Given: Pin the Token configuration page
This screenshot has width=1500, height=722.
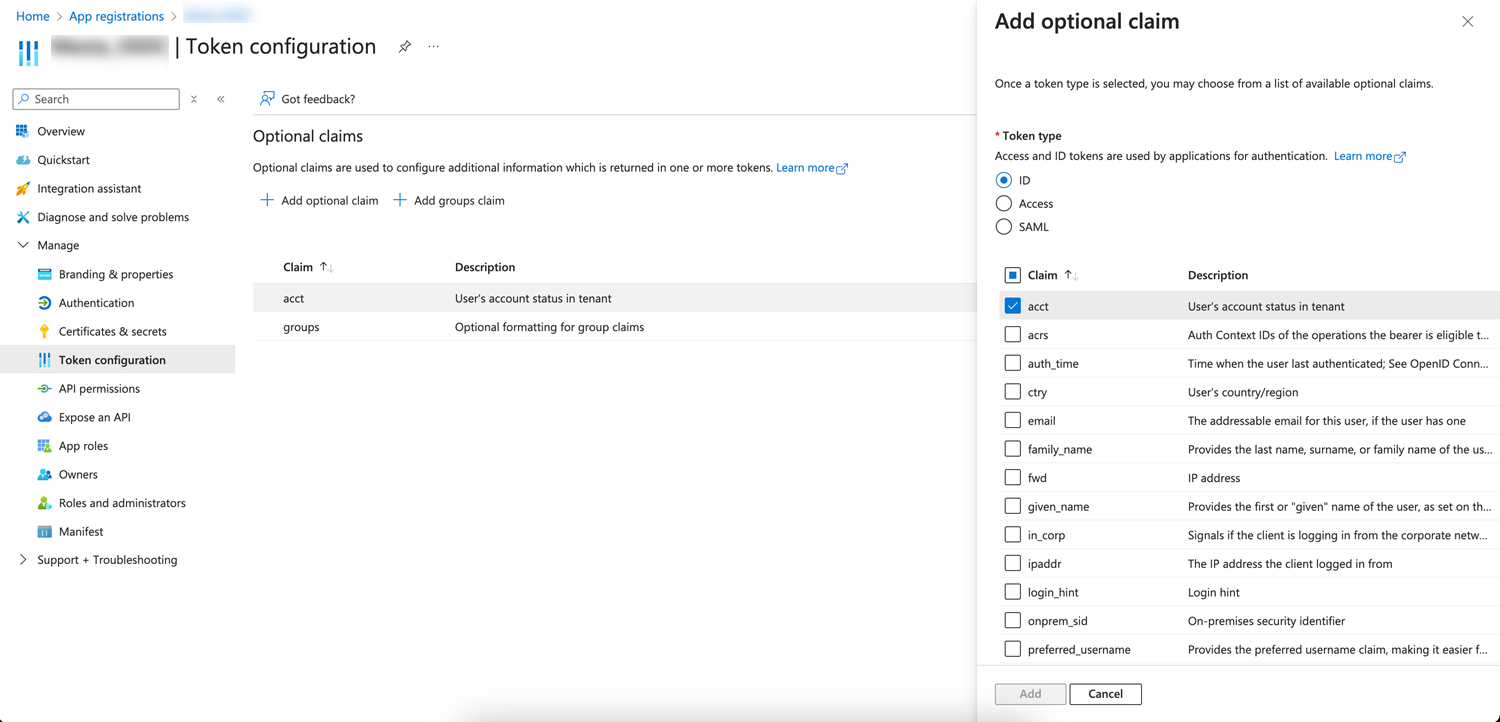Looking at the screenshot, I should point(404,47).
